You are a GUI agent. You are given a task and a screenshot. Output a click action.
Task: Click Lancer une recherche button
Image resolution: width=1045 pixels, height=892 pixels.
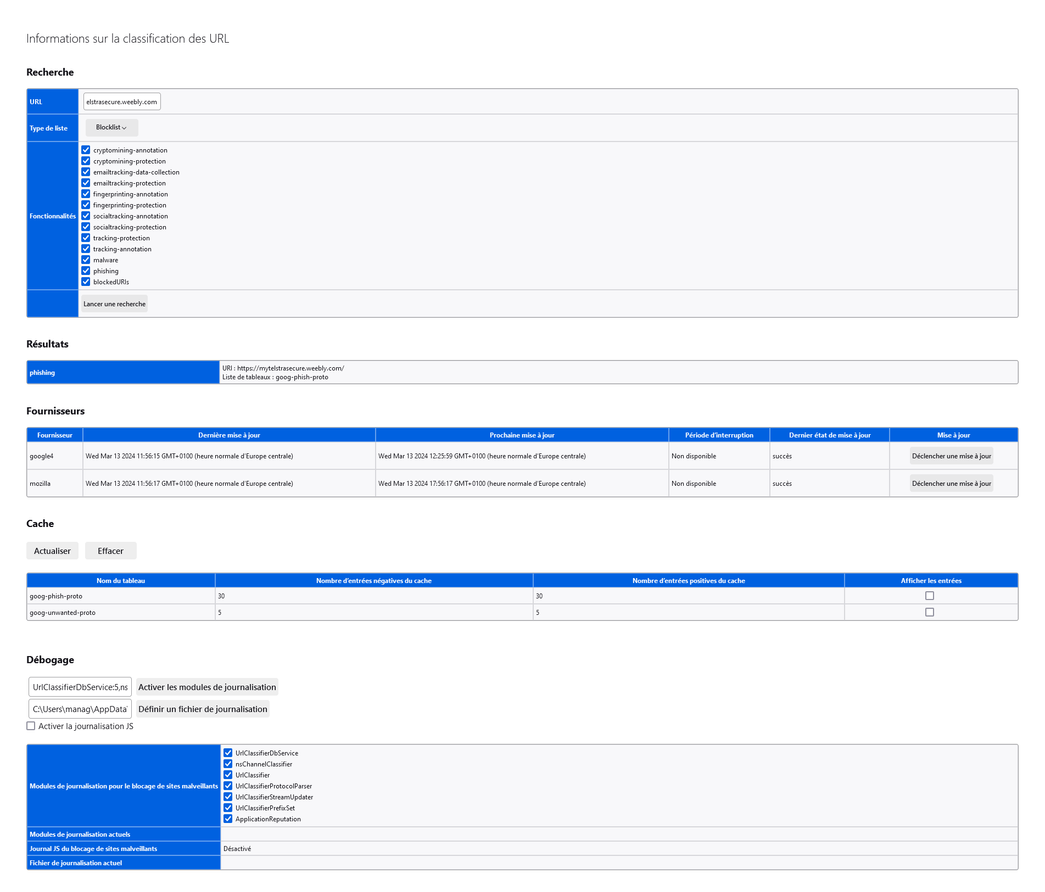point(114,304)
